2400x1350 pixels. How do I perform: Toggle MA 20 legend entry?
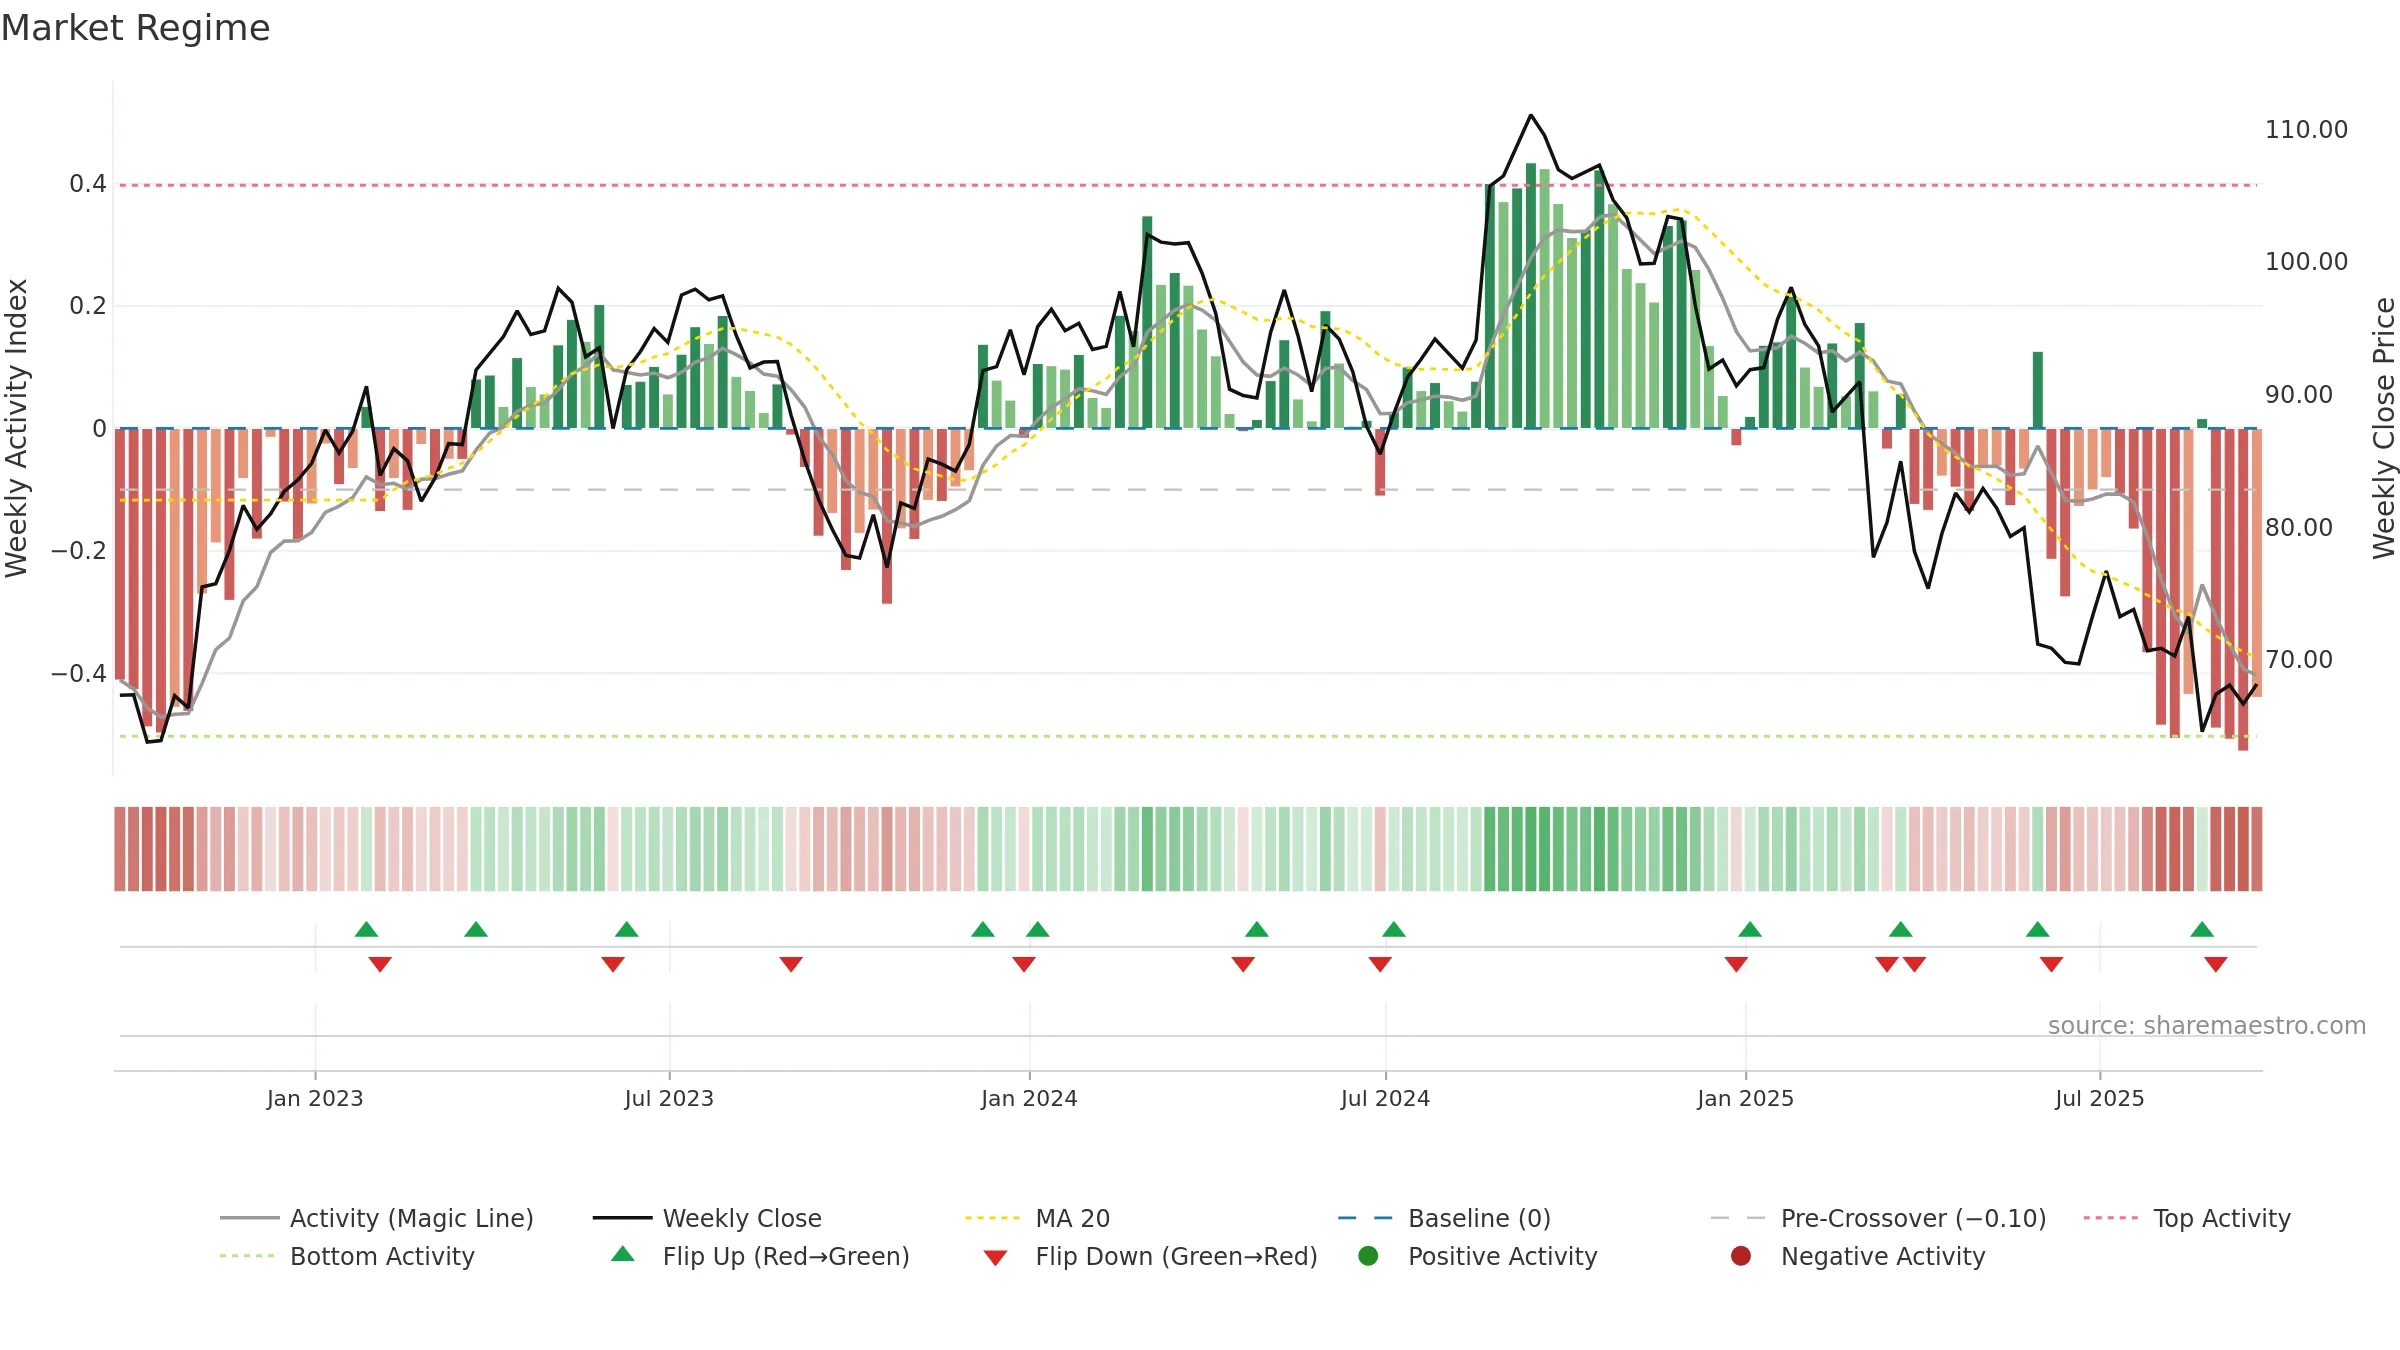(x=1037, y=1218)
